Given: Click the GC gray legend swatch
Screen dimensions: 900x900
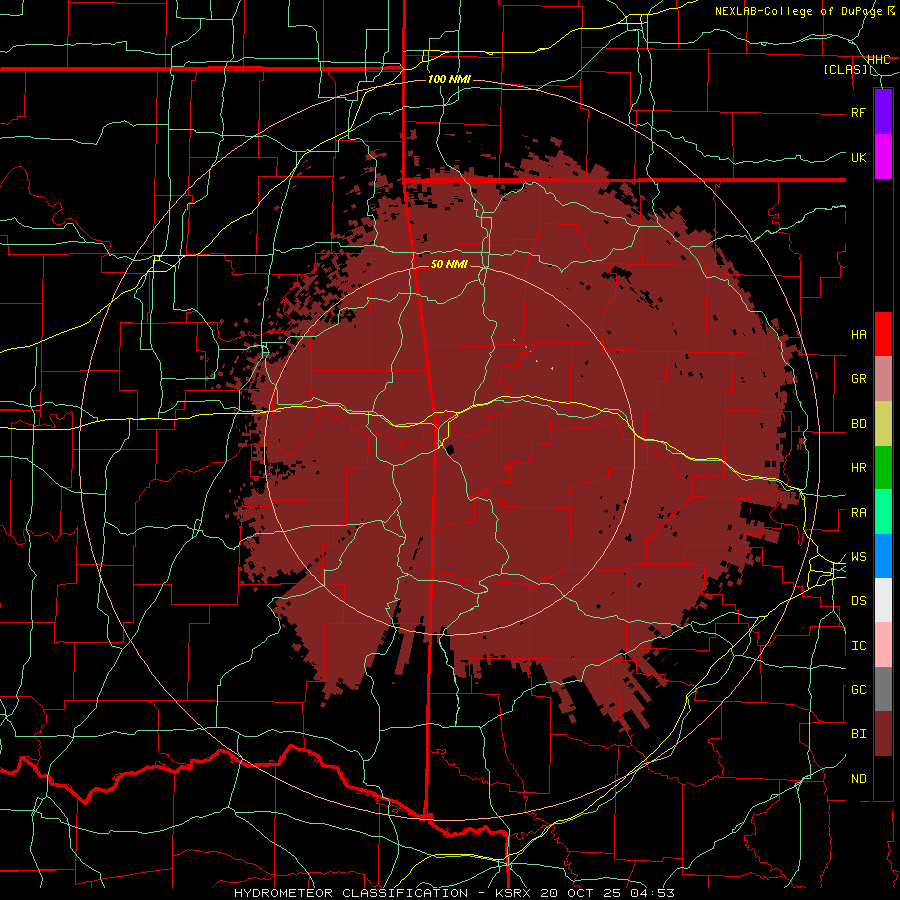Looking at the screenshot, I should 883,689.
